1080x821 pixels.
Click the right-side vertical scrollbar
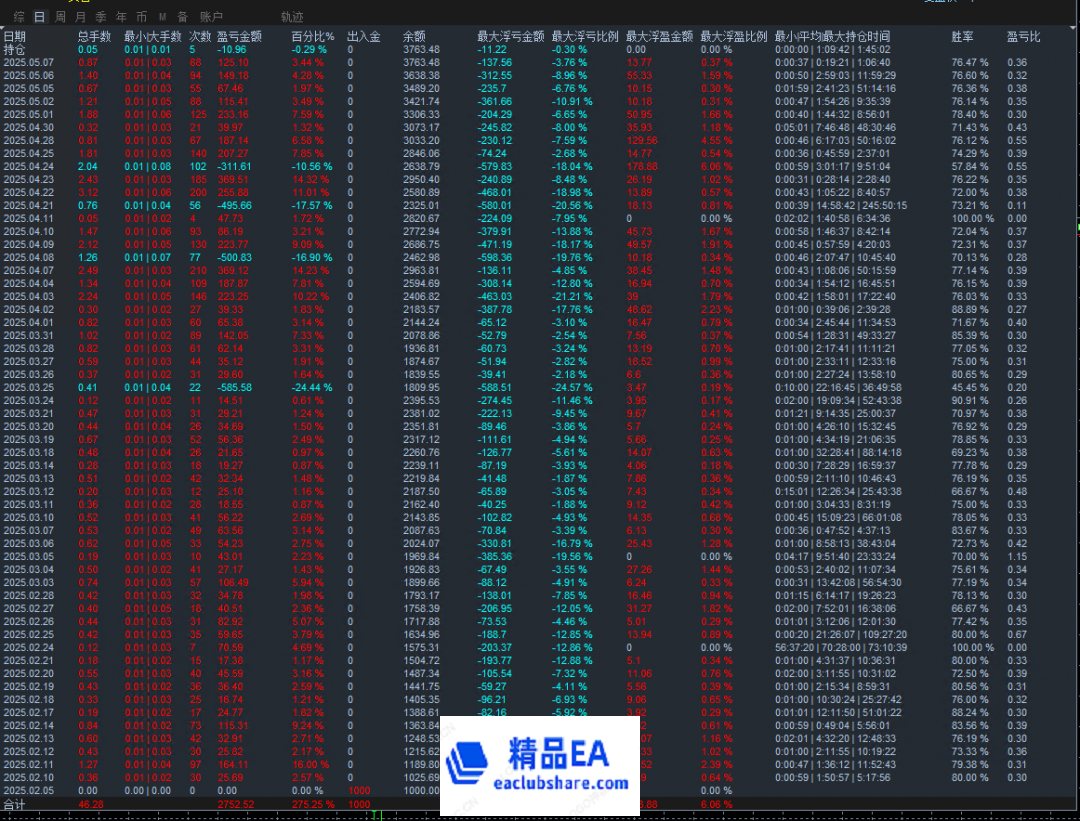pos(1074,400)
